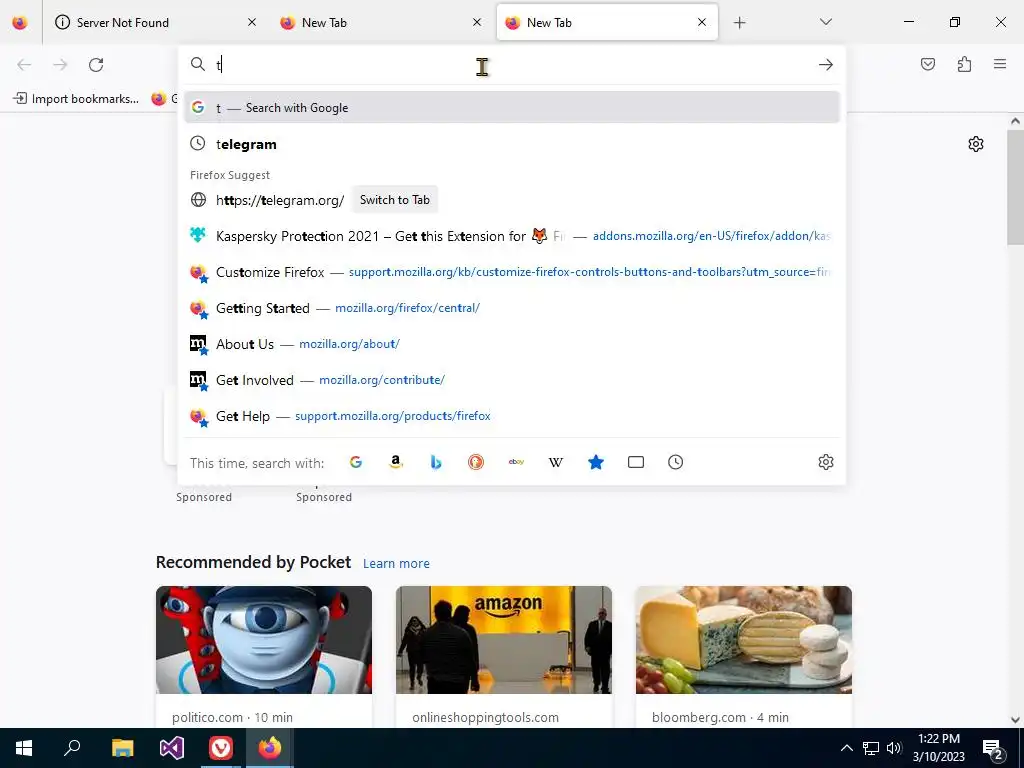
Task: Search this time with DuckDuckGo icon
Action: (476, 462)
